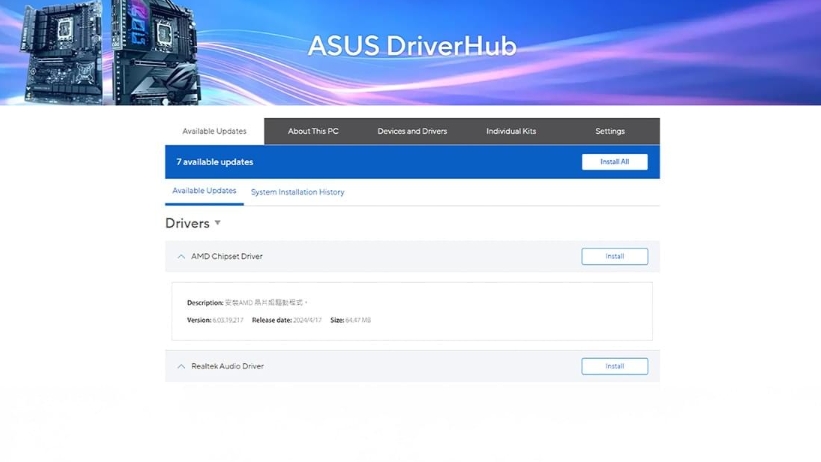The height and width of the screenshot is (462, 821).
Task: Open the Settings tab
Action: pyautogui.click(x=610, y=131)
